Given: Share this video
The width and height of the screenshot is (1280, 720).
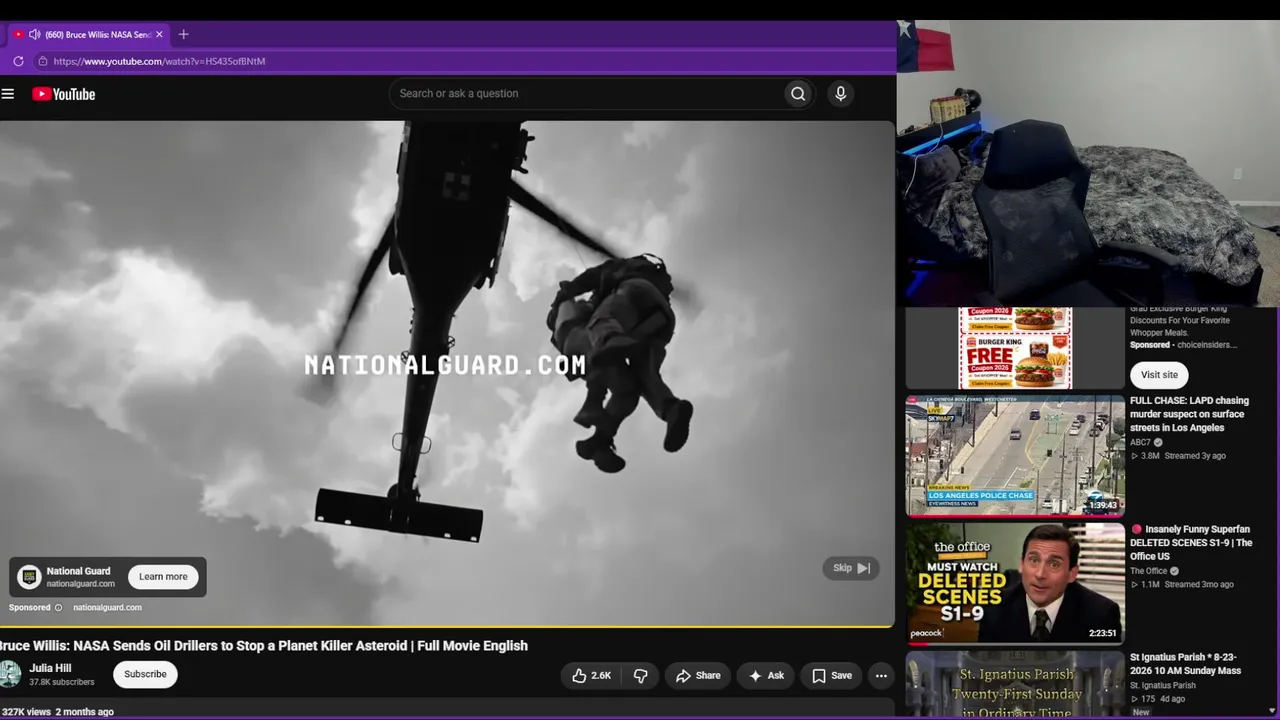Looking at the screenshot, I should click(698, 676).
